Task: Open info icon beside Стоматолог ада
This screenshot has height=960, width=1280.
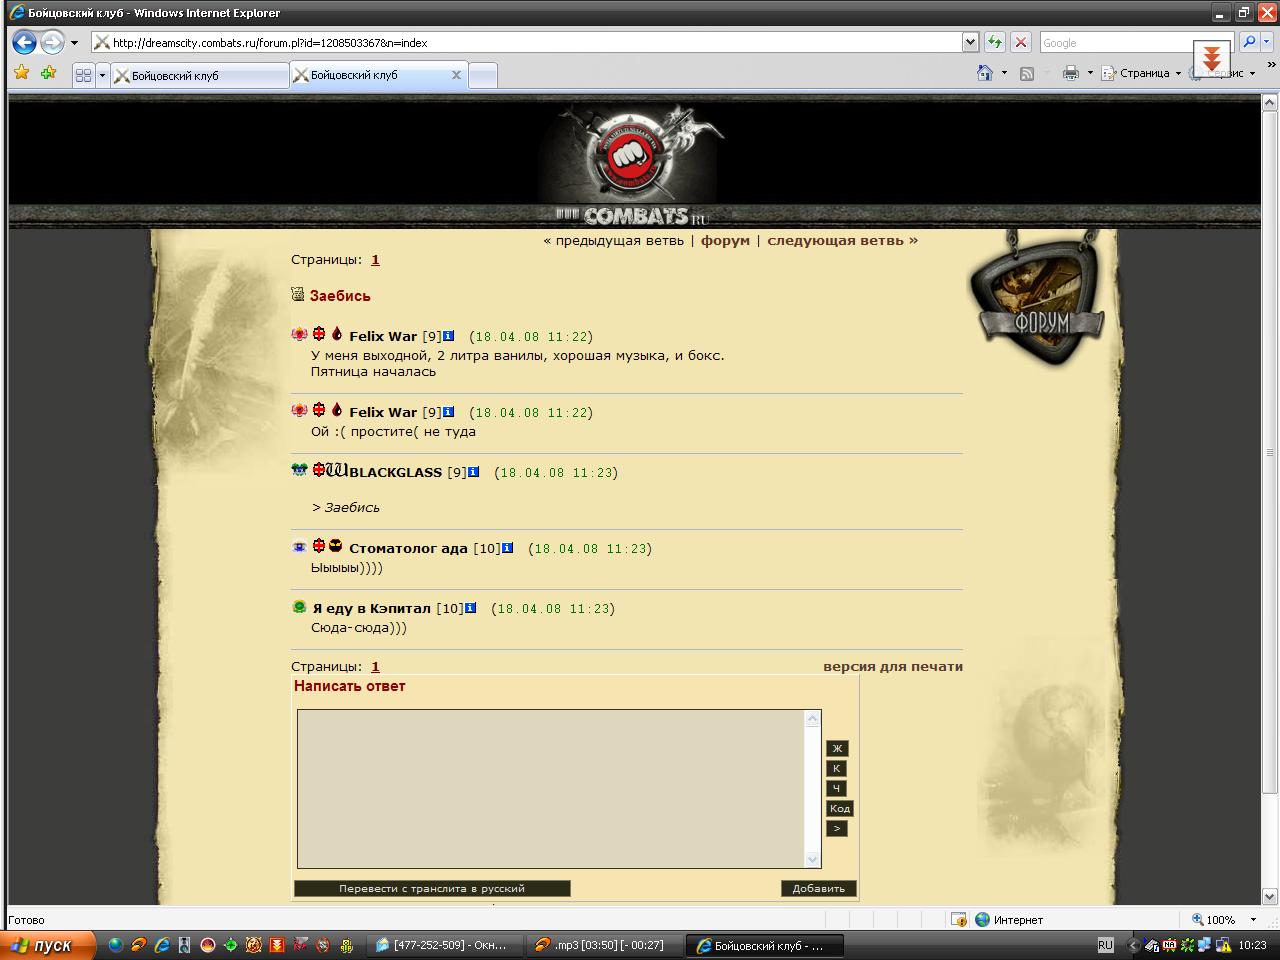Action: 507,548
